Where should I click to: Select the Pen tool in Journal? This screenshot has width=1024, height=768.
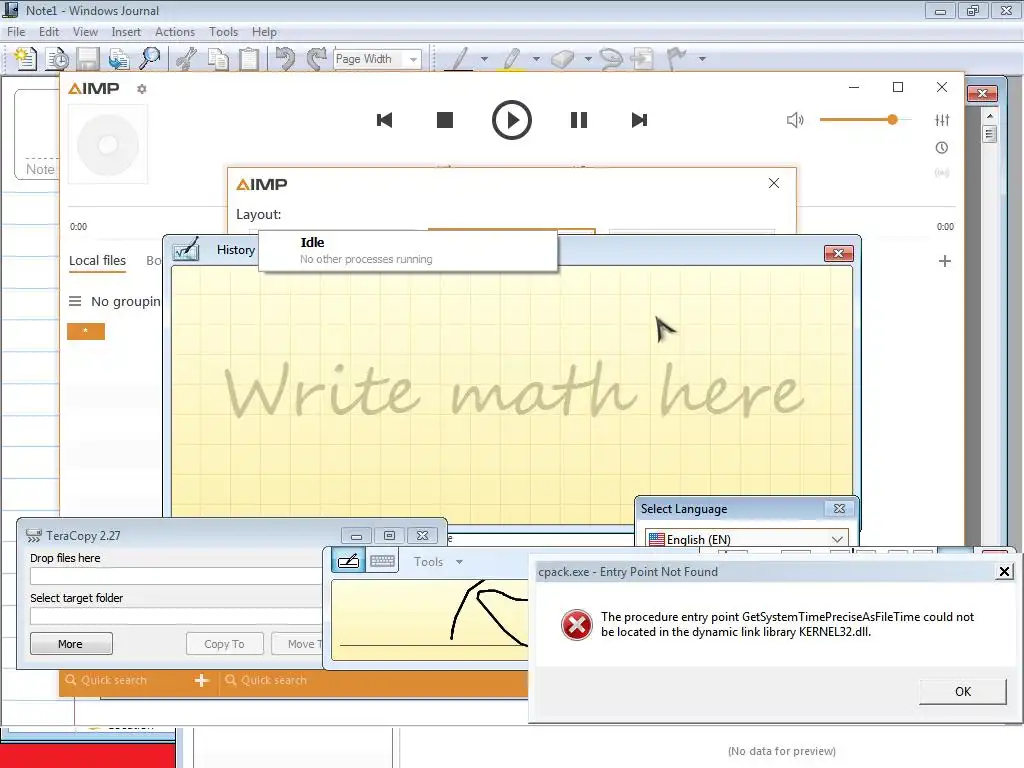pyautogui.click(x=460, y=59)
